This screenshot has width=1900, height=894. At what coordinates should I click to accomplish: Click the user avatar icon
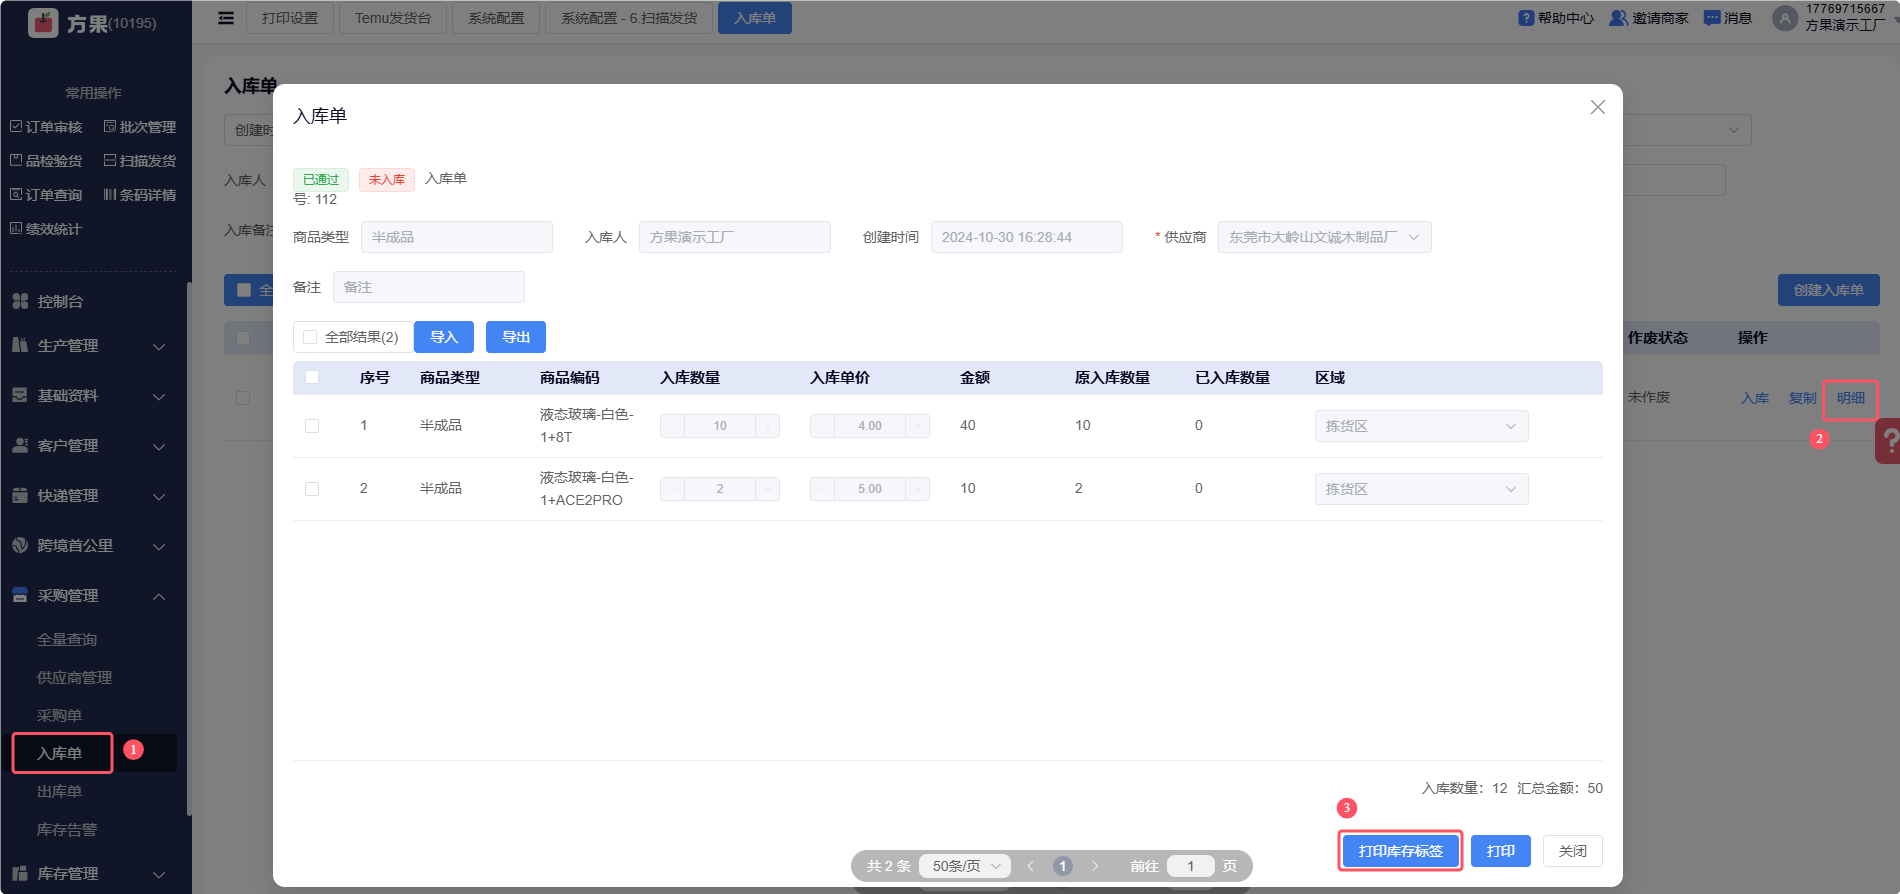click(1785, 18)
